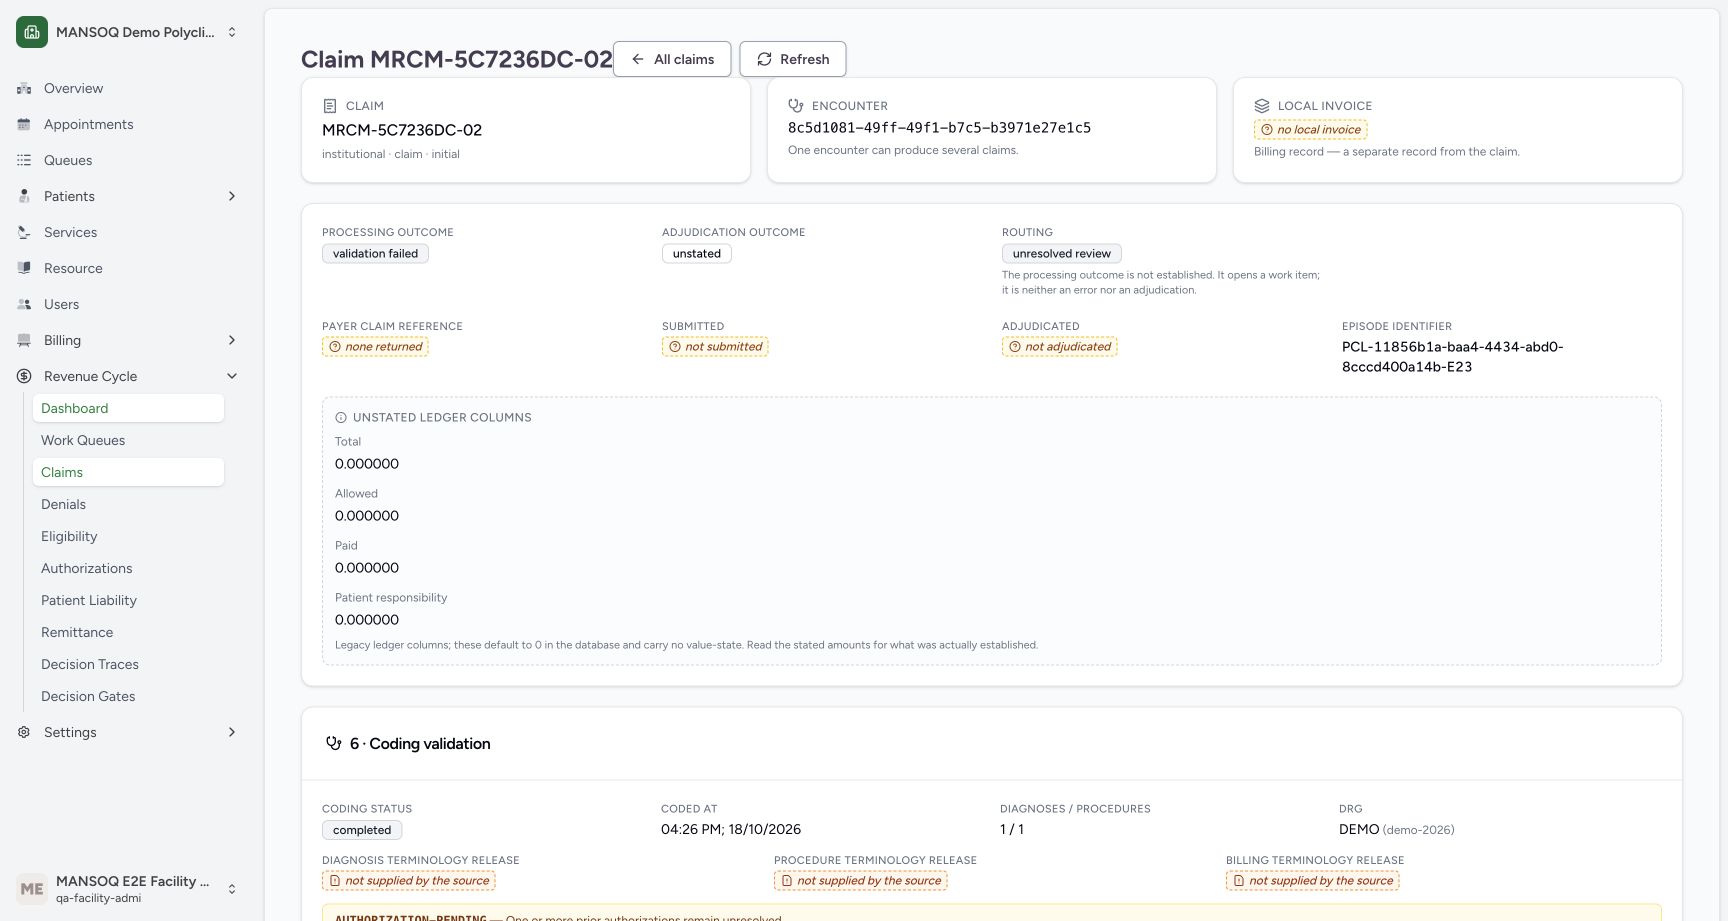Click the ENCOUNTER stethoscope icon
This screenshot has width=1728, height=921.
click(796, 105)
